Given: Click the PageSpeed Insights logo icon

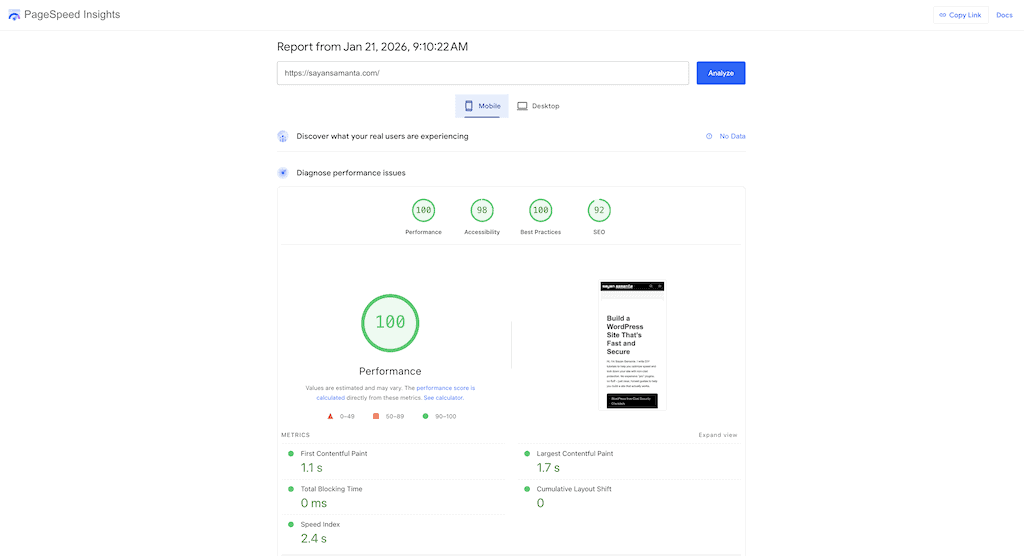Looking at the screenshot, I should click(x=14, y=15).
